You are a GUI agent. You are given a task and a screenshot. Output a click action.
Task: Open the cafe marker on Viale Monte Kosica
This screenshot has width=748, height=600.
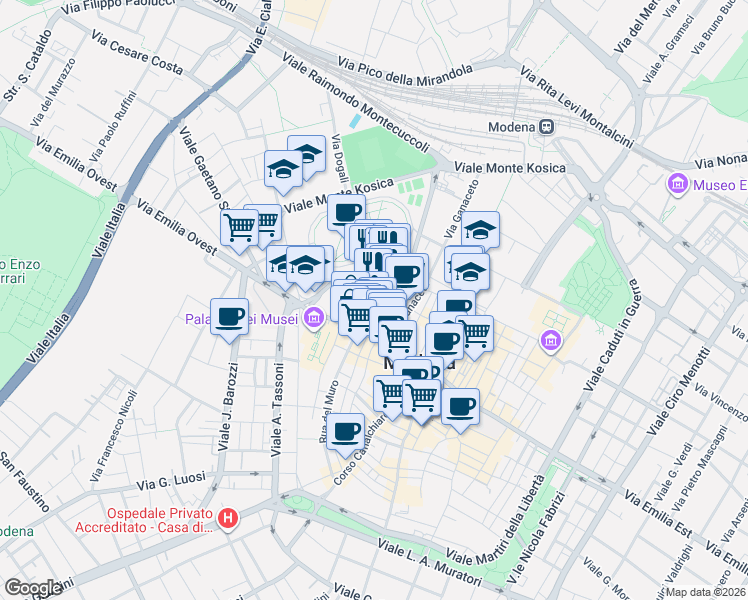coord(346,213)
